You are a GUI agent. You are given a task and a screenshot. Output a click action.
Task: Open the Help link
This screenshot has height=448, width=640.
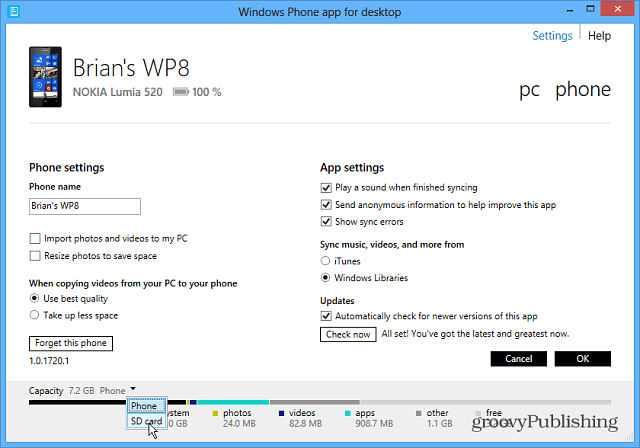click(599, 35)
